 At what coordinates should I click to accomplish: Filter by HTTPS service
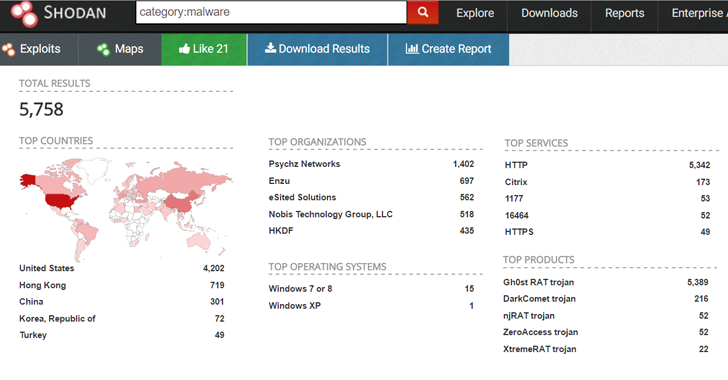pos(519,232)
